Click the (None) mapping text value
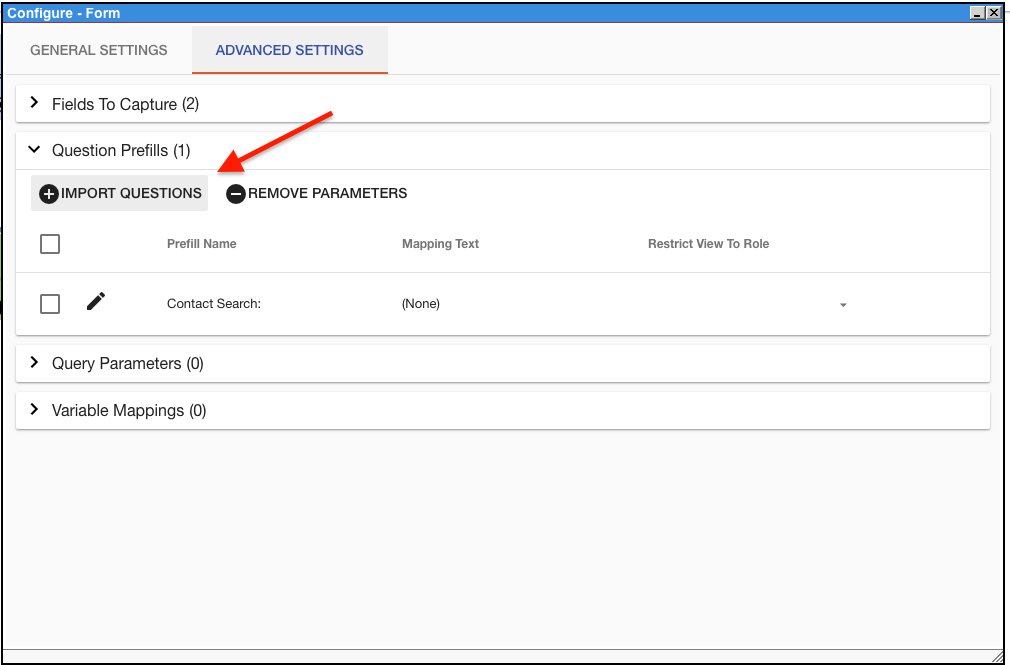Screen dimensions: 1010x665 tap(420, 303)
